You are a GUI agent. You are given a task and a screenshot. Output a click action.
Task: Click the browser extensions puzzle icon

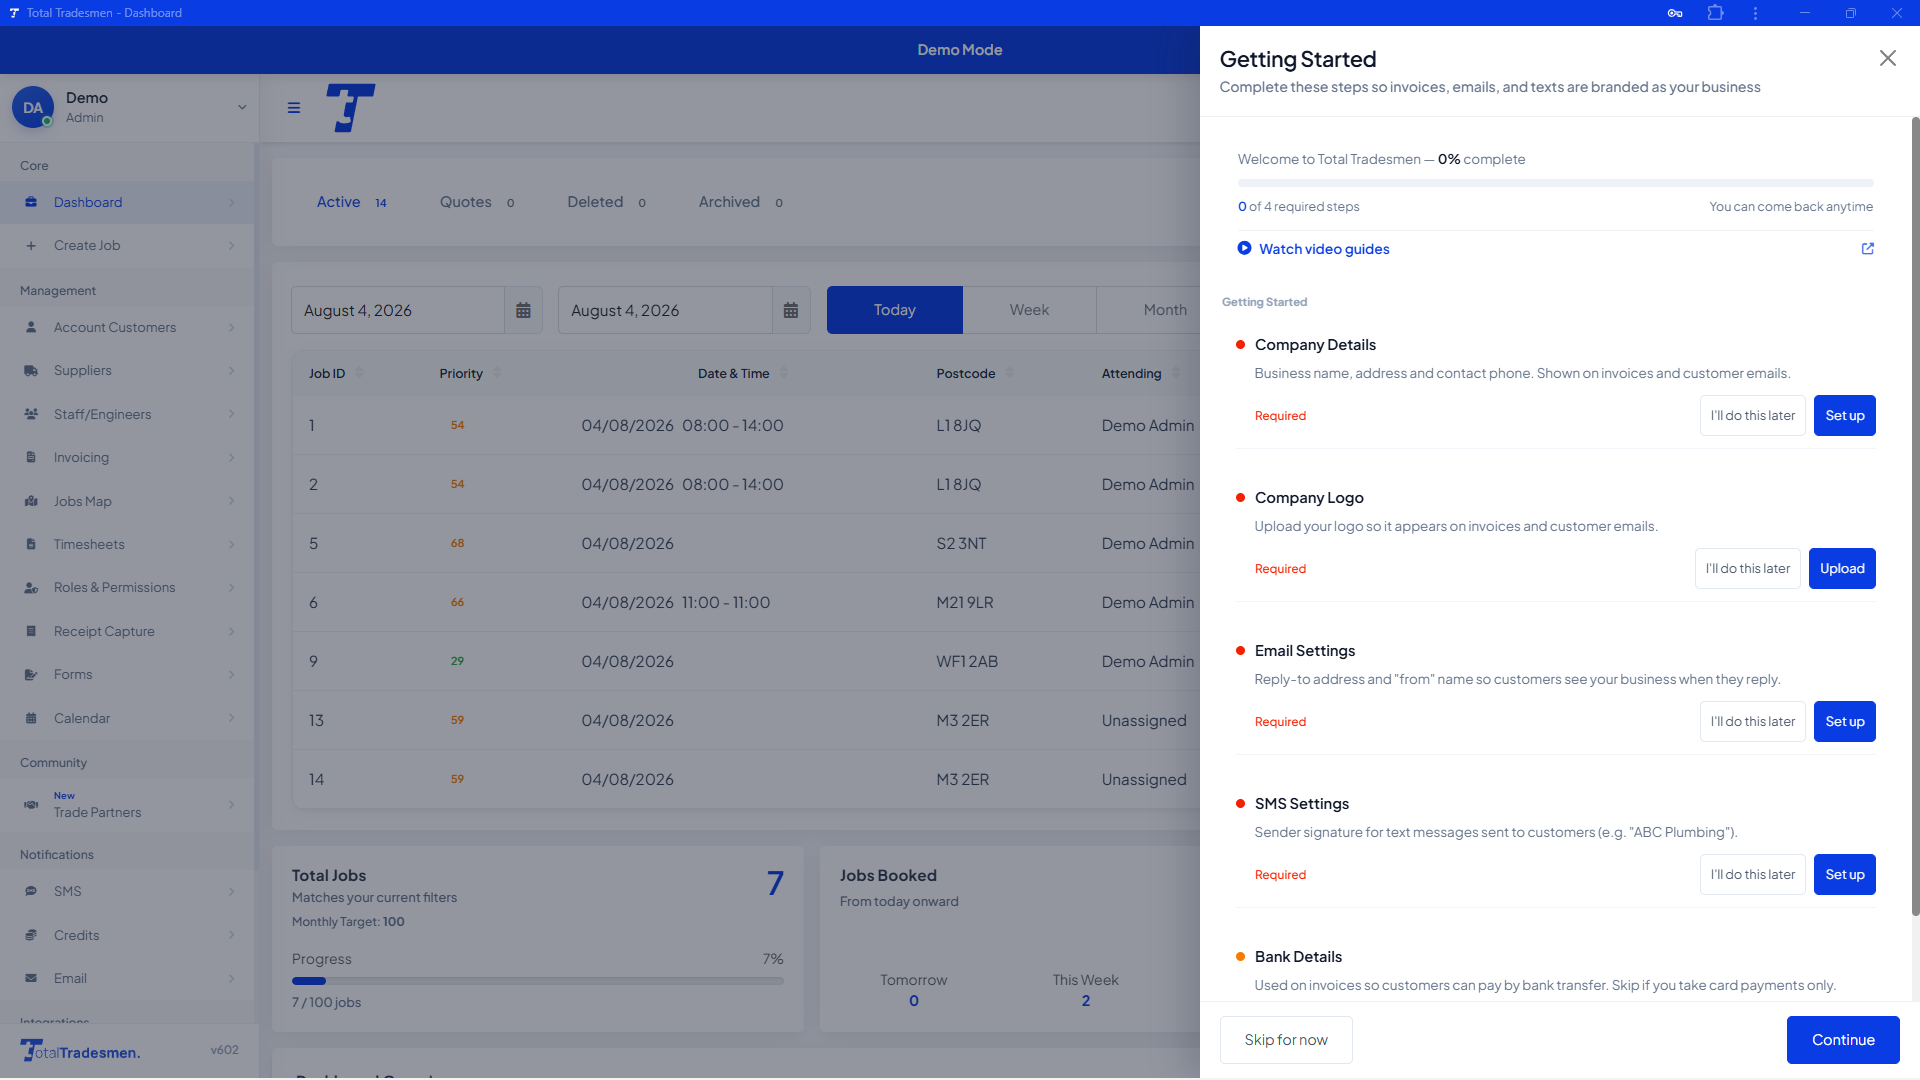coord(1715,13)
